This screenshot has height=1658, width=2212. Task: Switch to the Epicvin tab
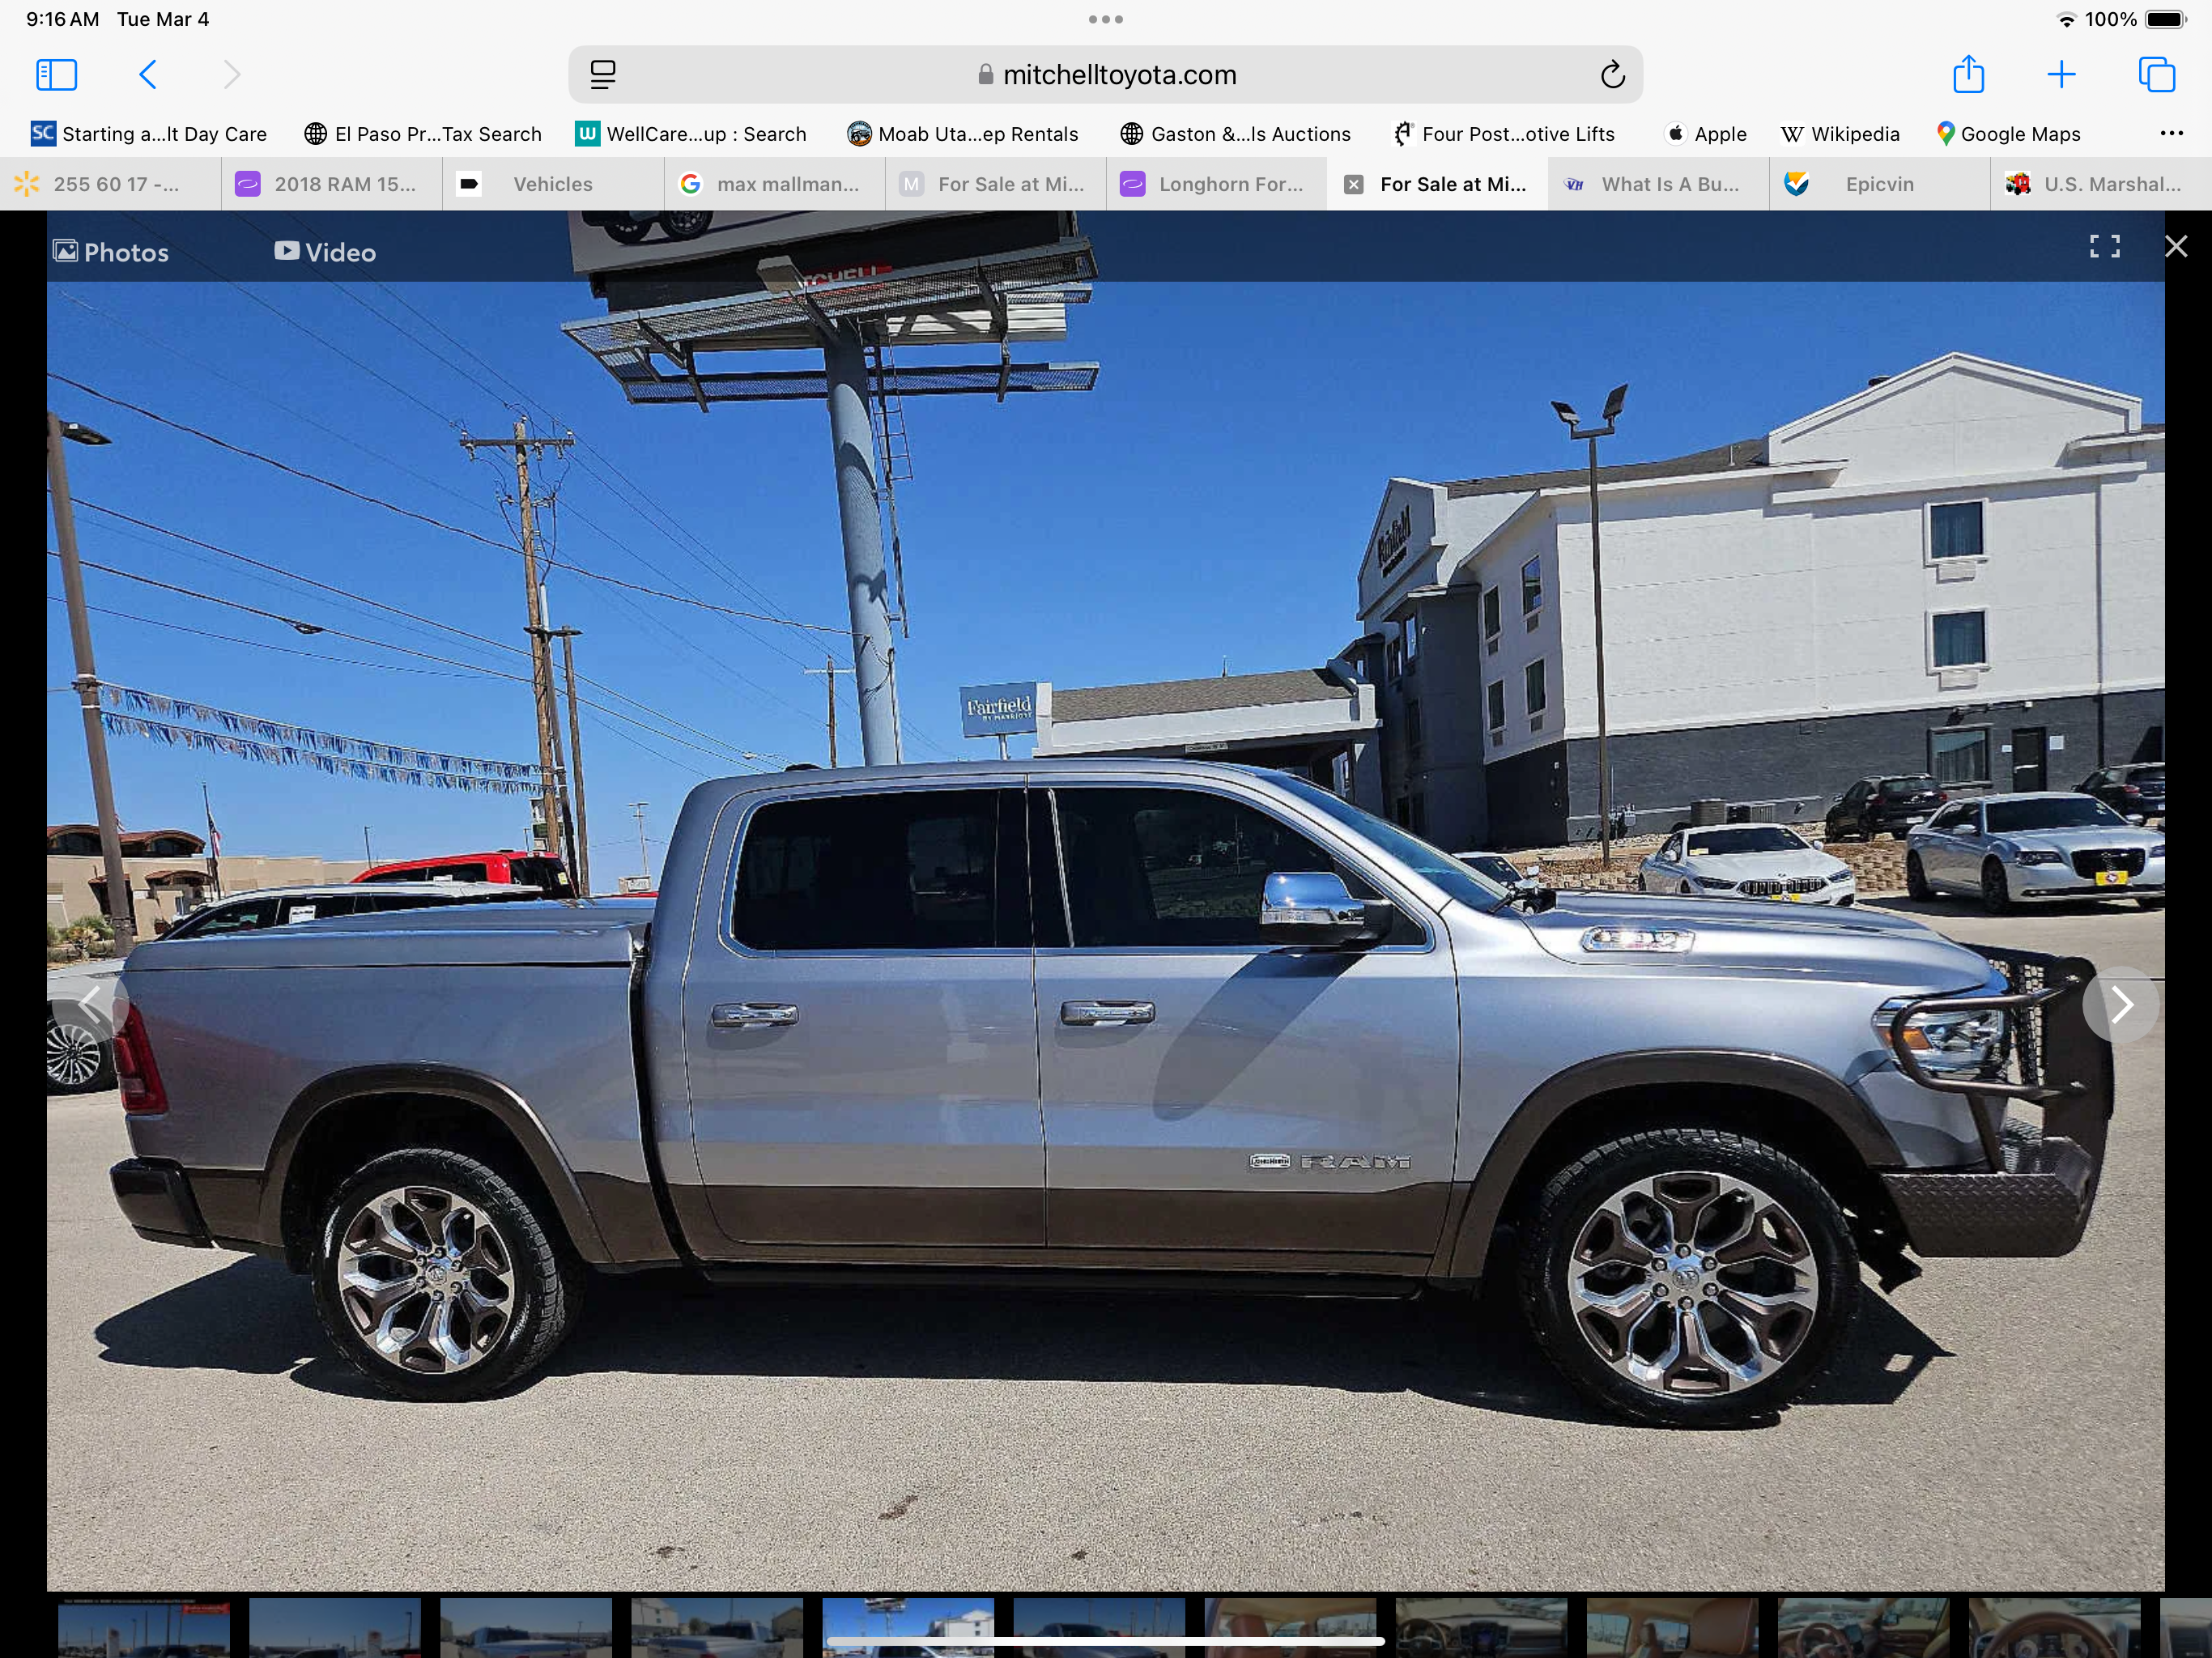(1880, 184)
